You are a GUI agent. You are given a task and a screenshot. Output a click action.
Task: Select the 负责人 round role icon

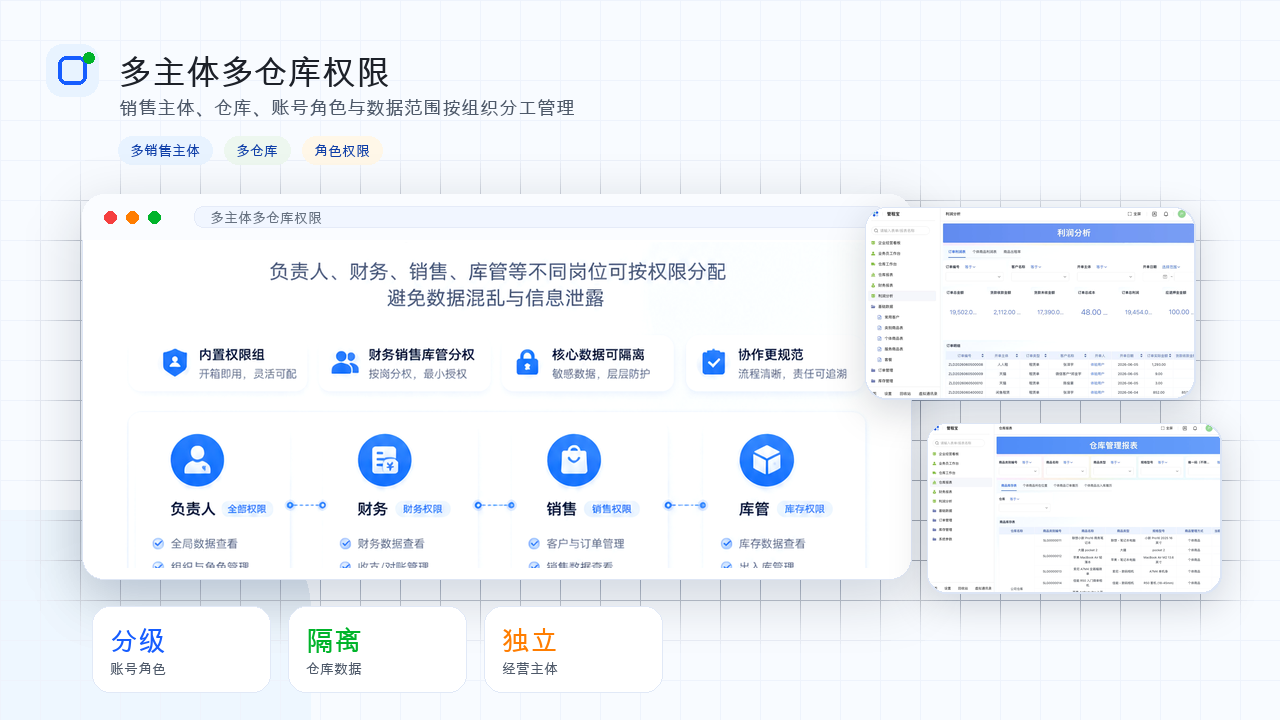(197, 460)
